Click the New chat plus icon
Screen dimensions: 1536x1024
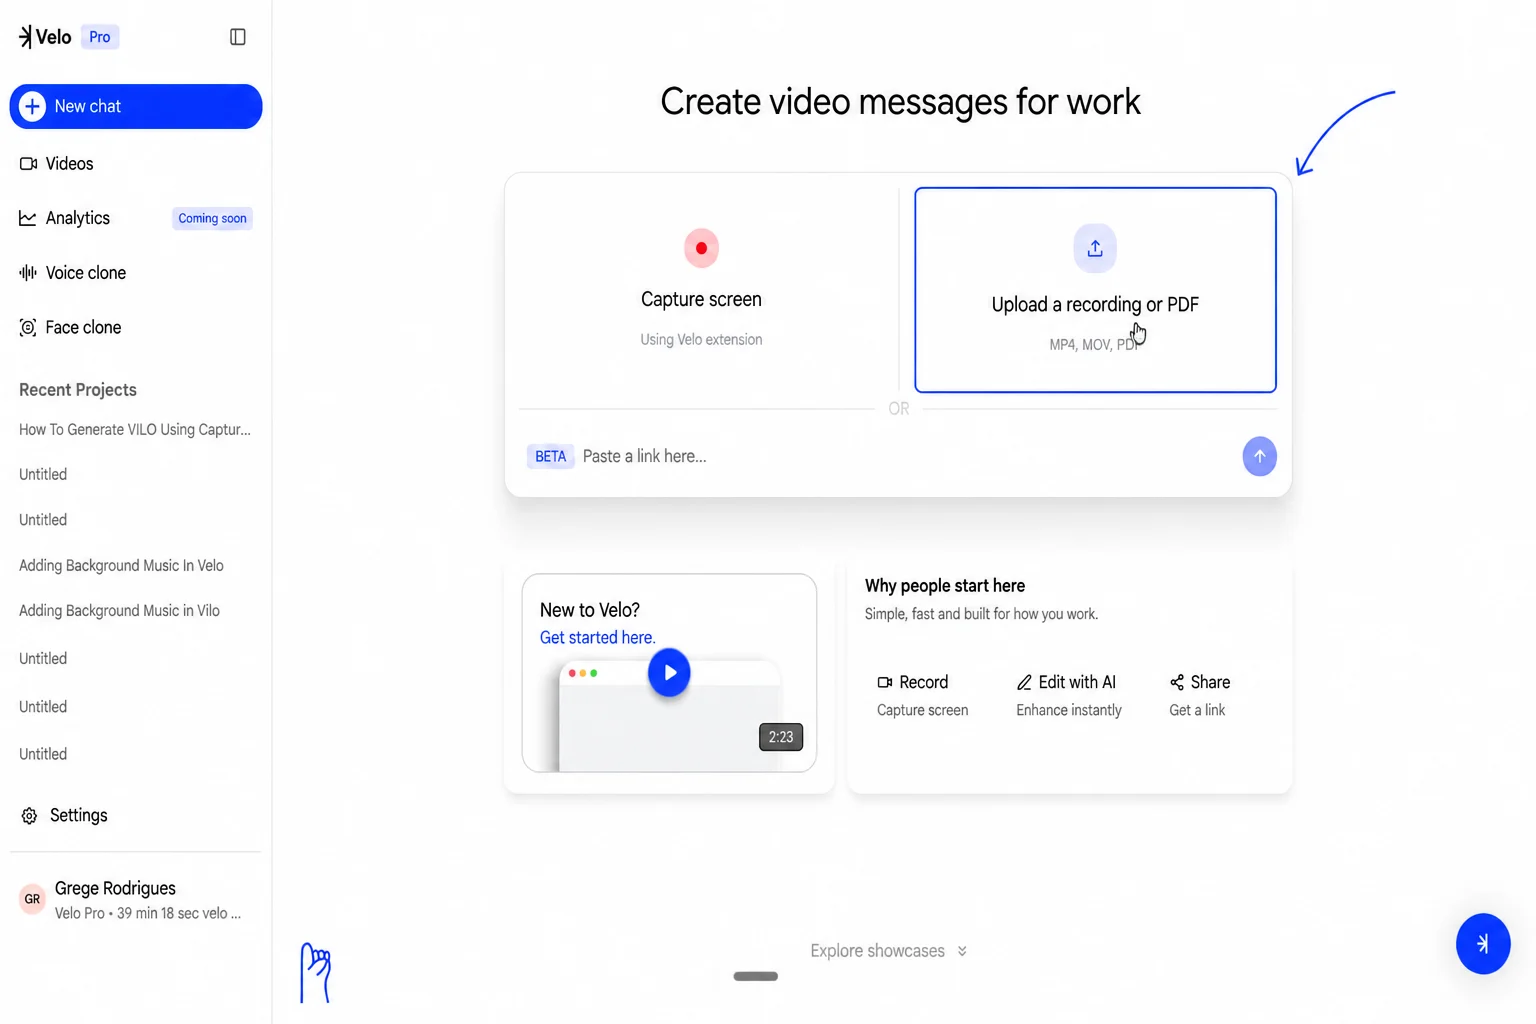(x=32, y=106)
